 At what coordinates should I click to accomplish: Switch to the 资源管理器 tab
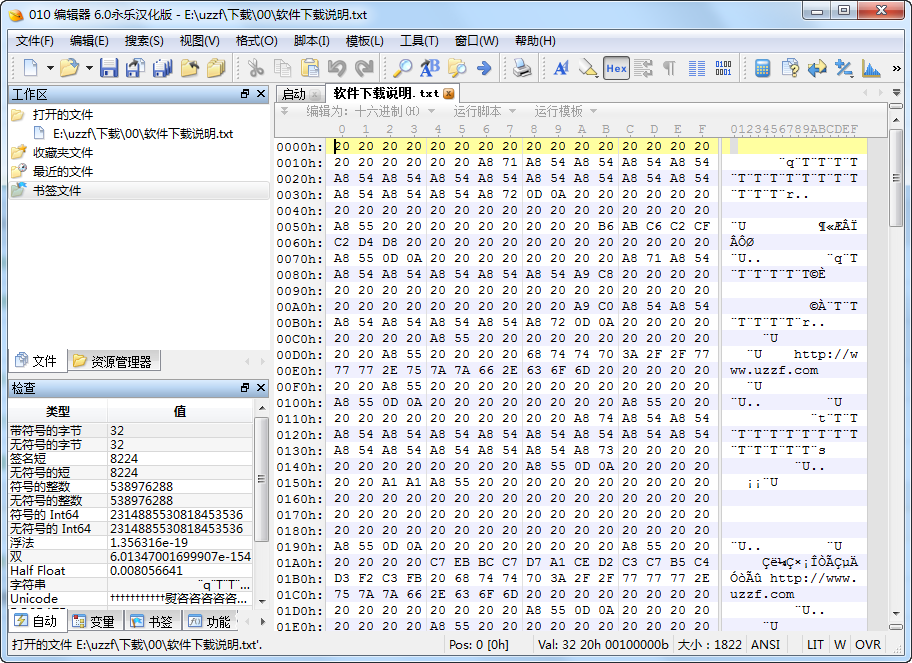coord(121,361)
